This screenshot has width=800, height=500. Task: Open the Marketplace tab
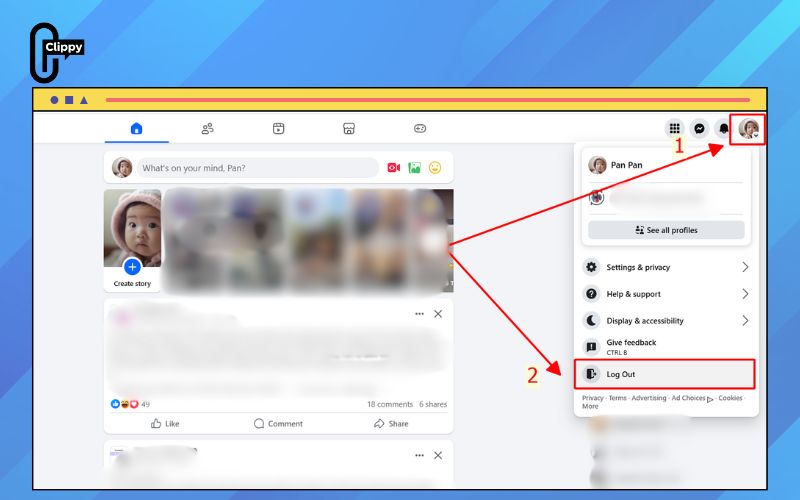(349, 129)
